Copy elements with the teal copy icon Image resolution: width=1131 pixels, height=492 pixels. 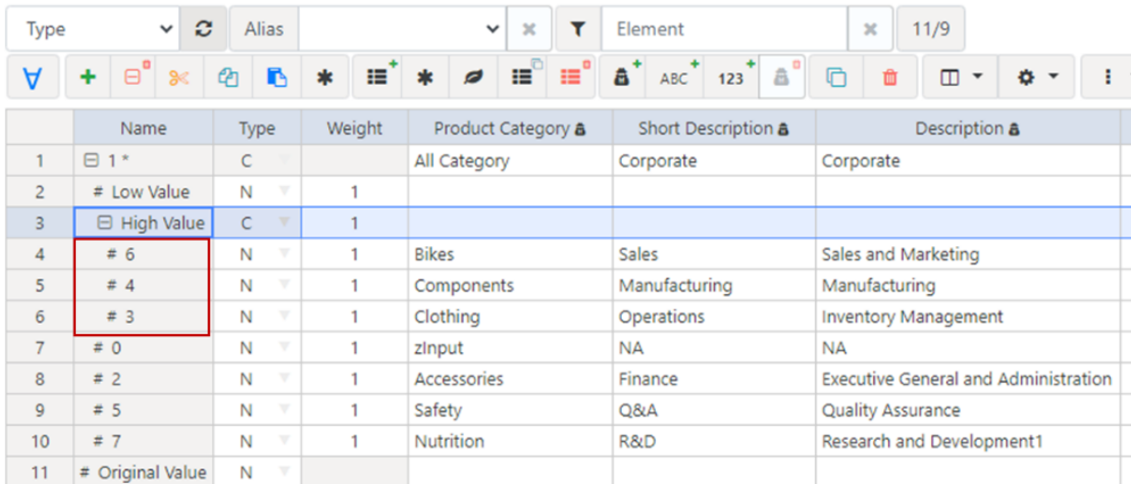[x=228, y=77]
